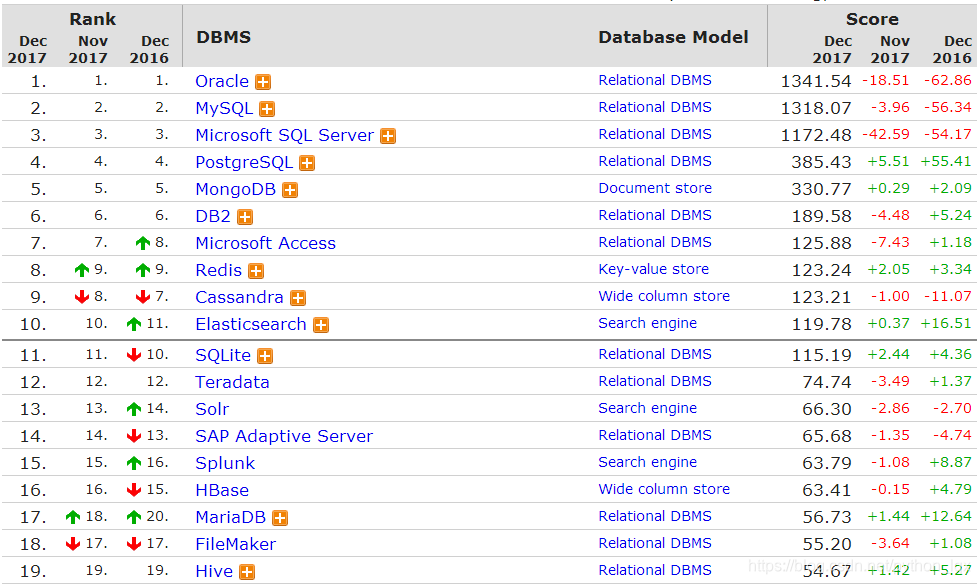
Task: Click the Score column header
Action: pyautogui.click(x=872, y=19)
